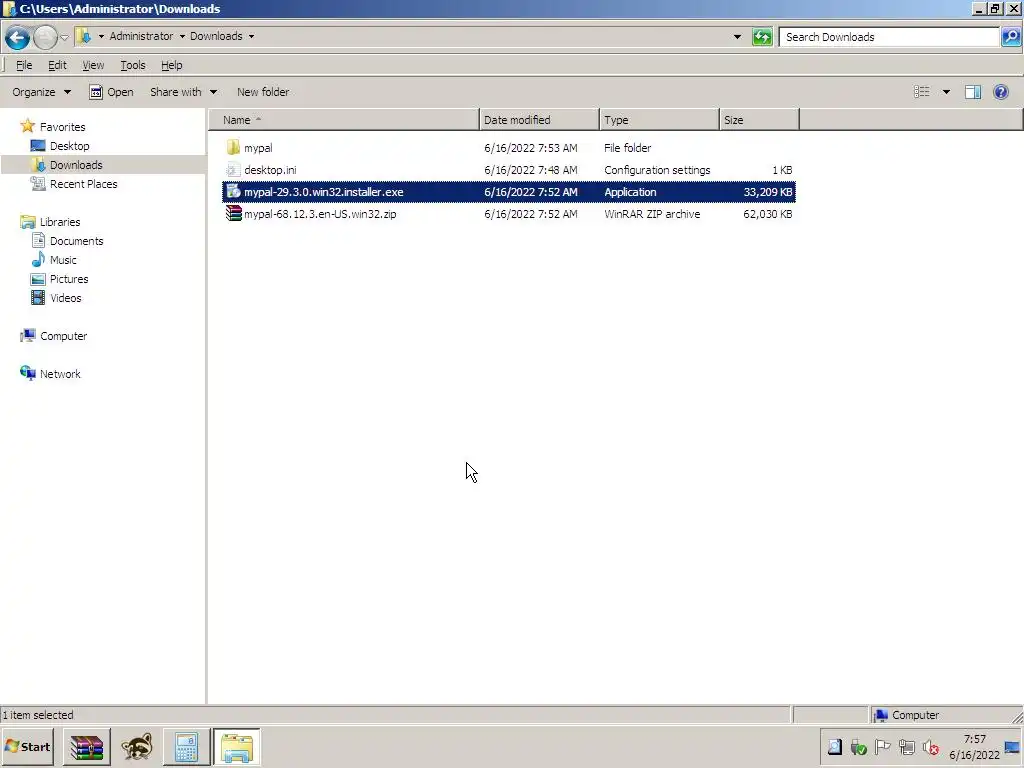The height and width of the screenshot is (768, 1024).
Task: Select the mypal-29.3.0 installer exe icon
Action: point(233,192)
